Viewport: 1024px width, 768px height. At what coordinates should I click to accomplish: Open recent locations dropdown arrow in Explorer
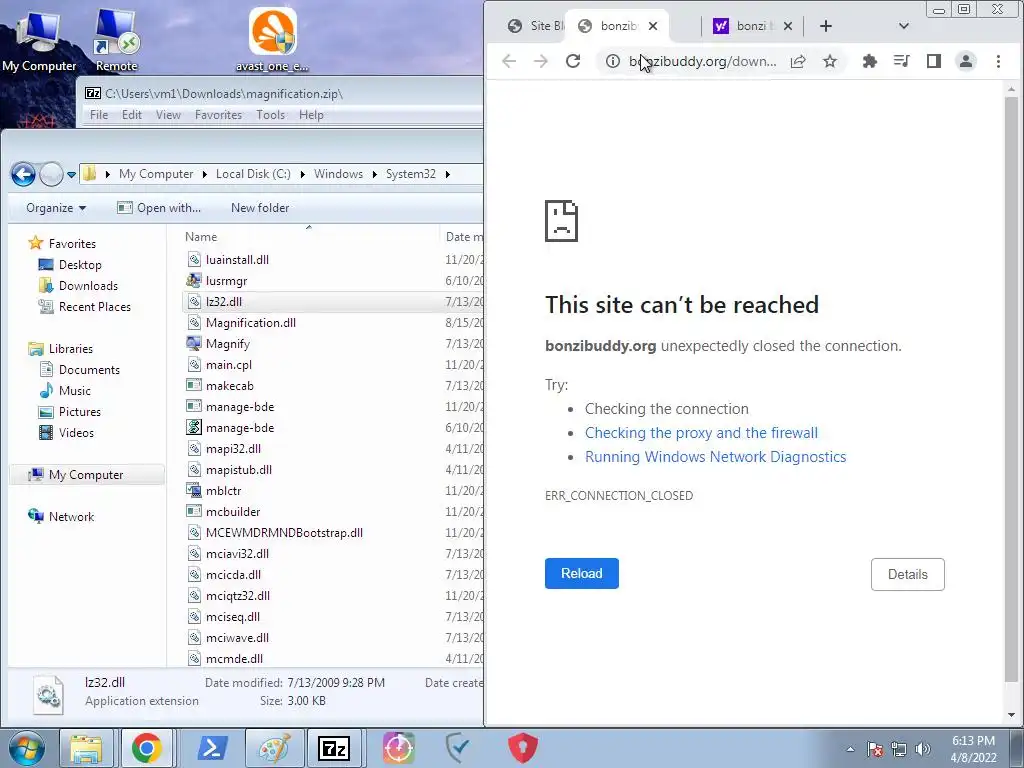(71, 175)
